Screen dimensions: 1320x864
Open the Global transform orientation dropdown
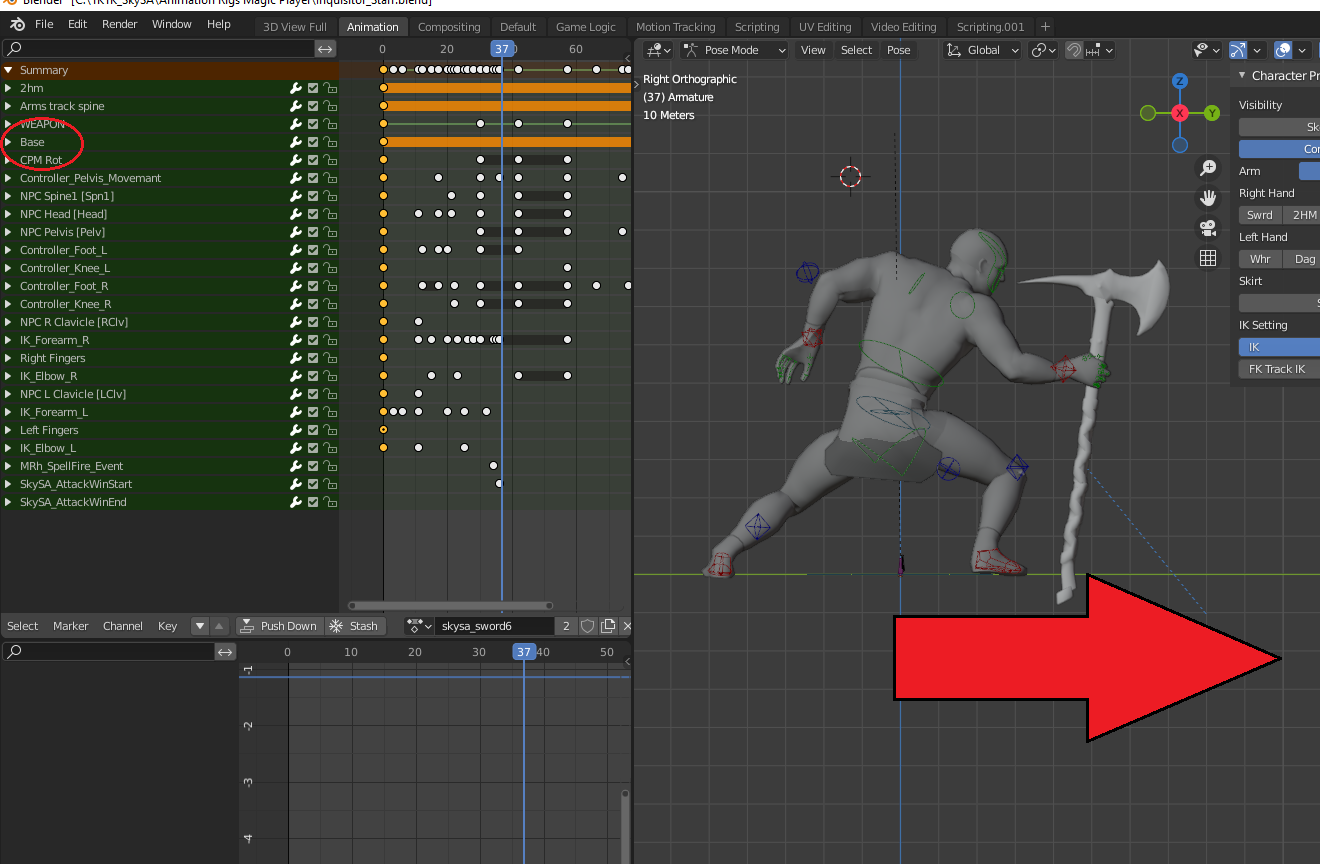pyautogui.click(x=983, y=50)
